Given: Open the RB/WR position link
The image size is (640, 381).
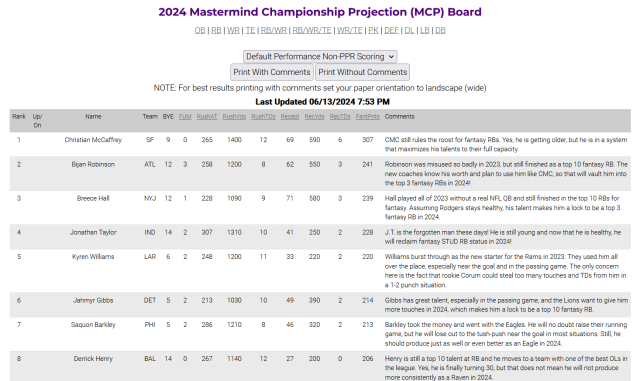Looking at the screenshot, I should (x=273, y=30).
